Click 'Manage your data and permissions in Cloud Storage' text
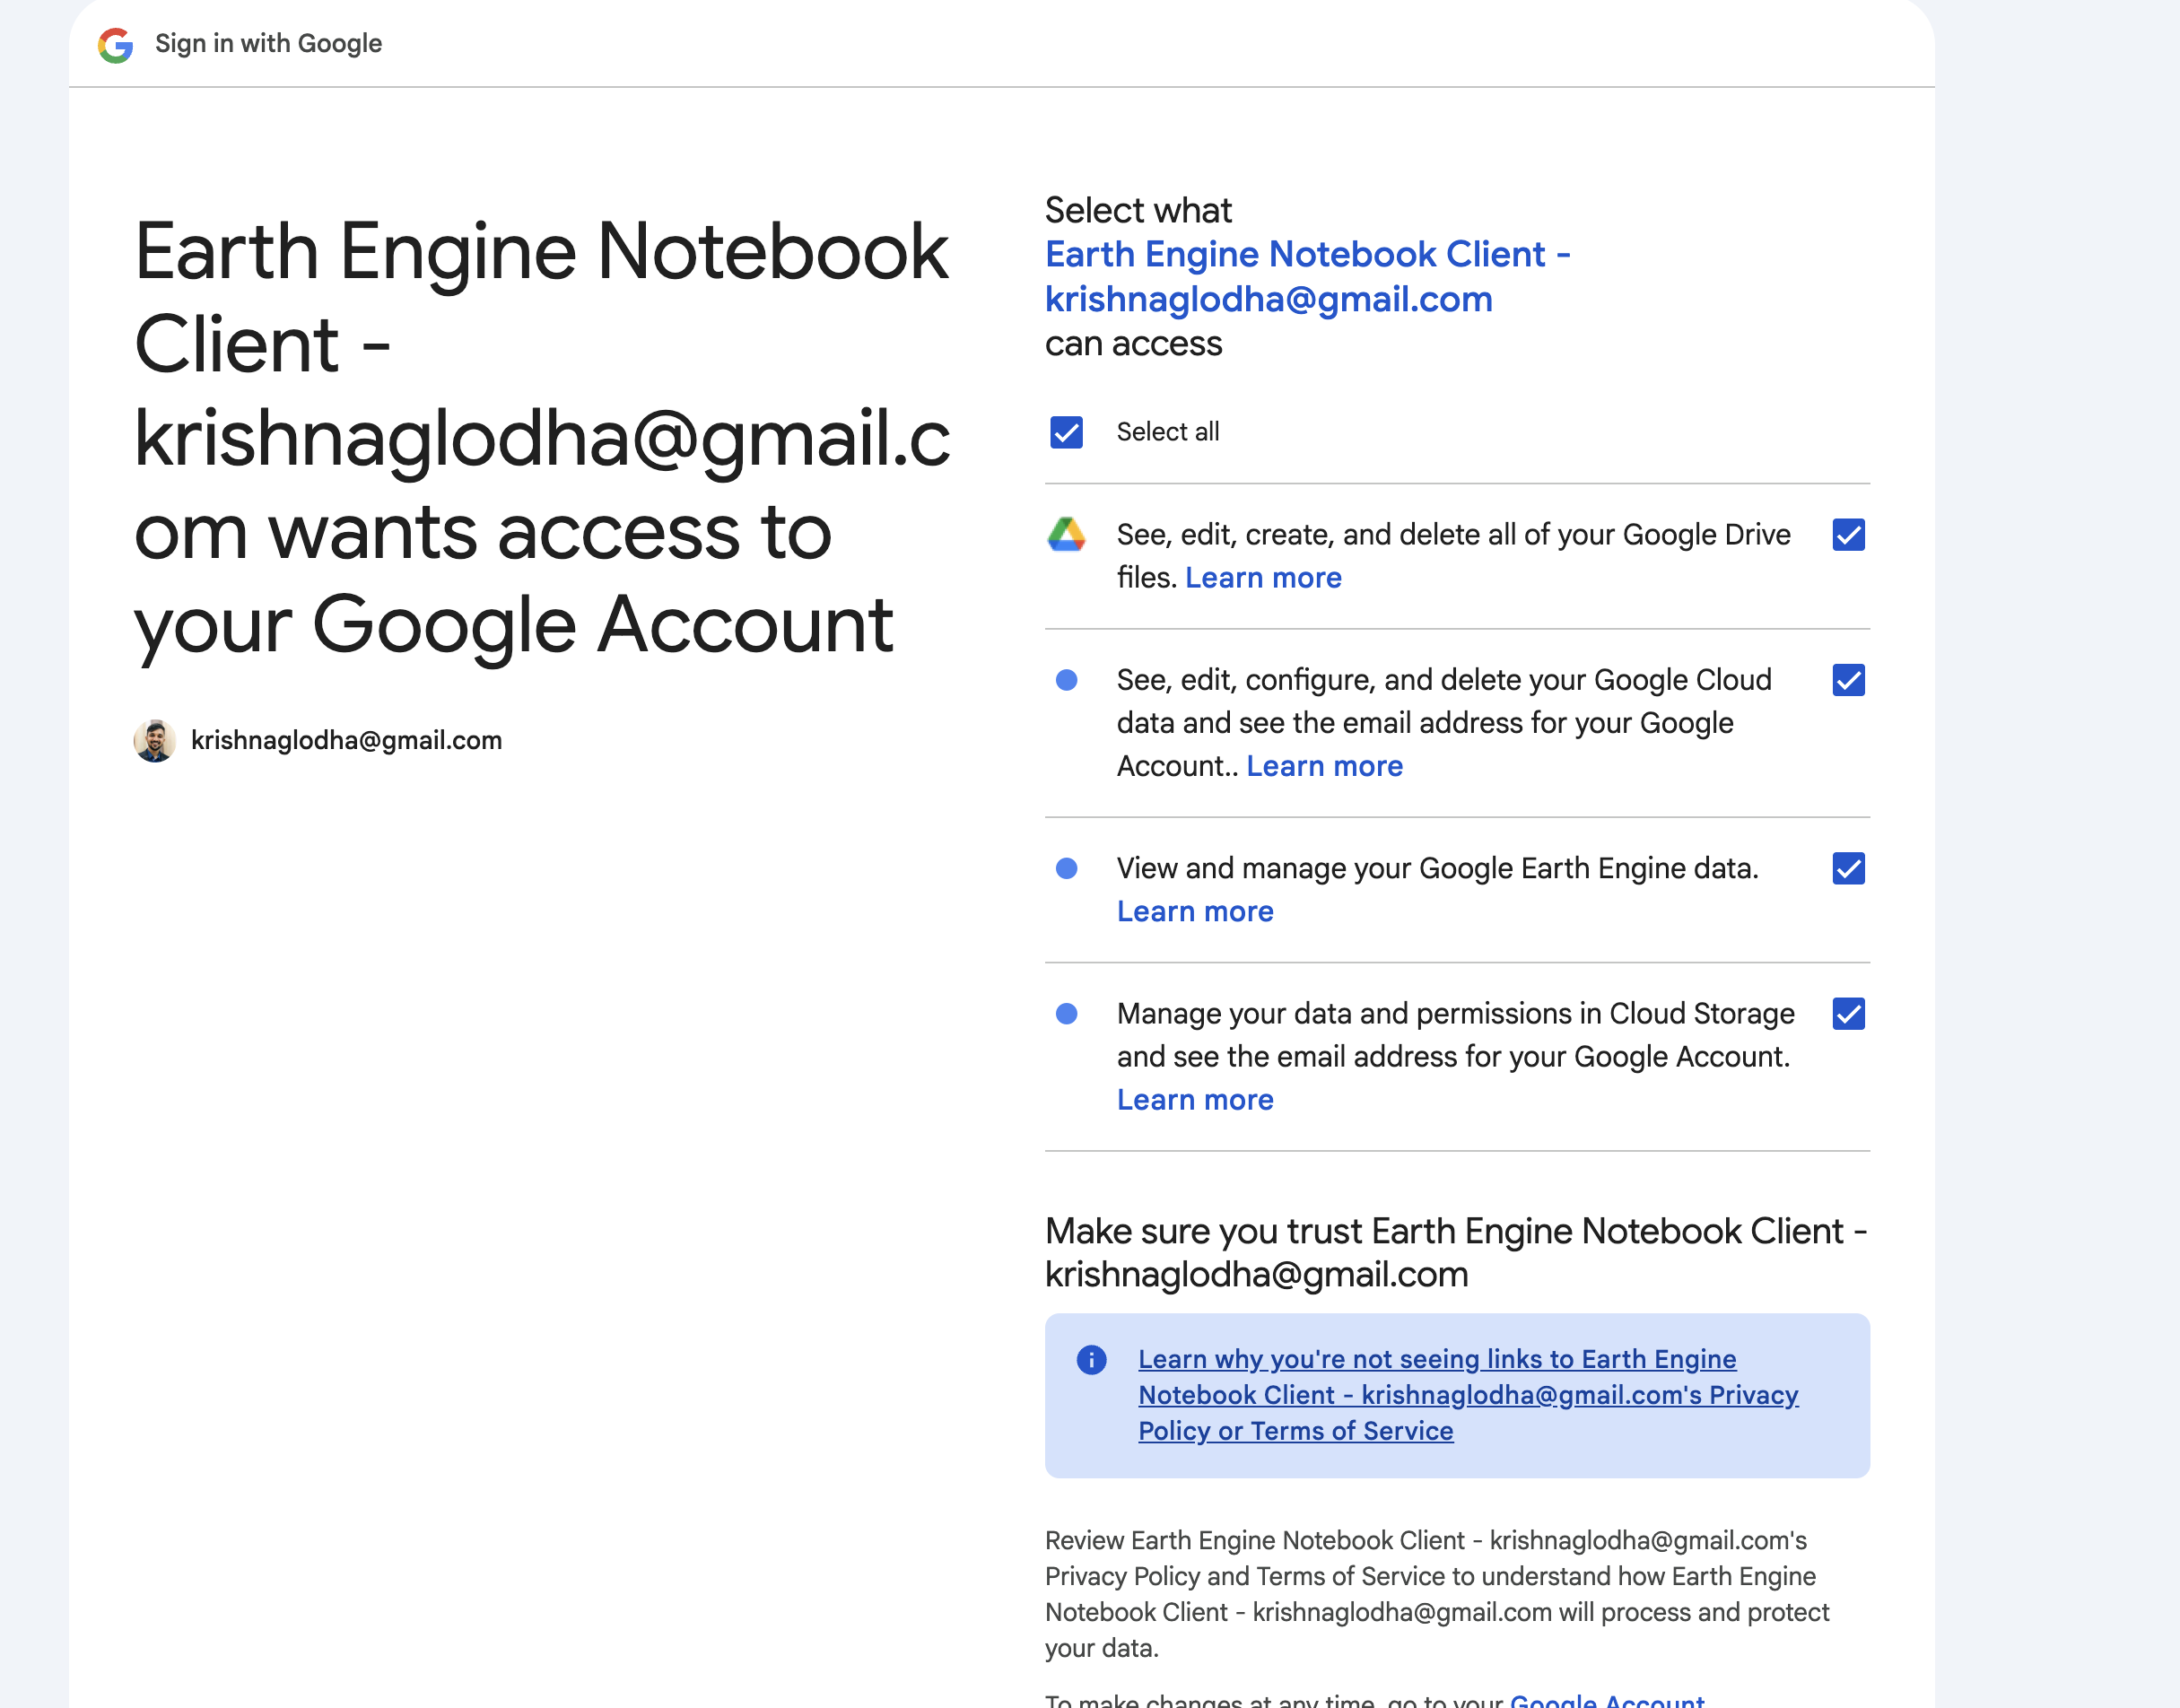Screen dimensions: 2180x1708 point(1455,1035)
